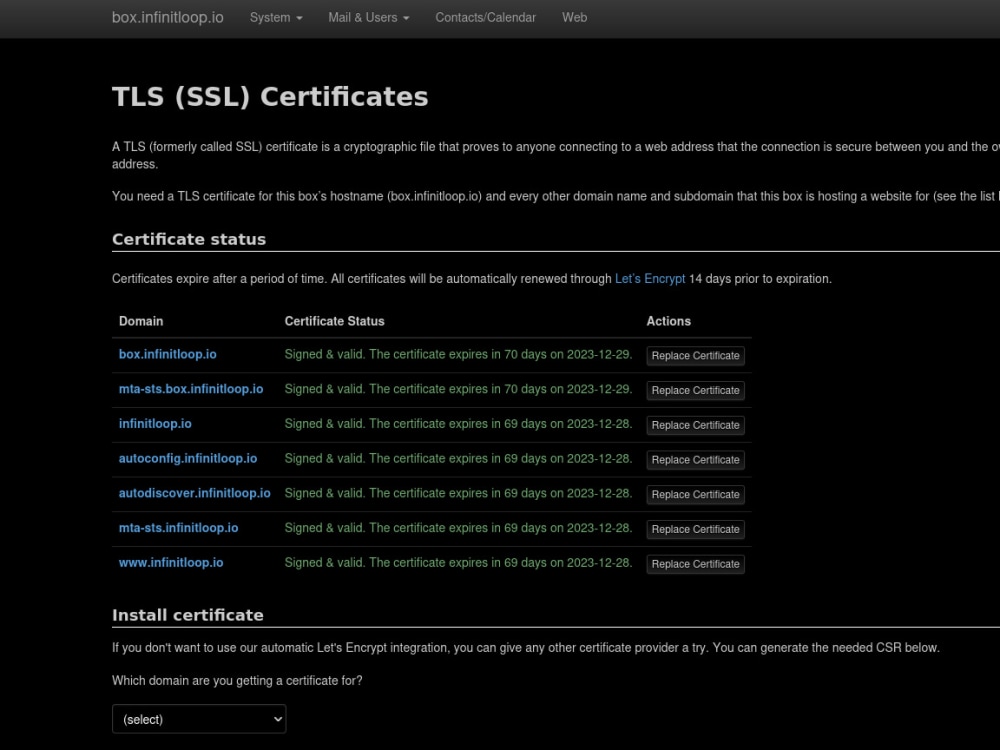The width and height of the screenshot is (1000, 750).
Task: Replace certificate for infinitloop.io
Action: pos(695,425)
